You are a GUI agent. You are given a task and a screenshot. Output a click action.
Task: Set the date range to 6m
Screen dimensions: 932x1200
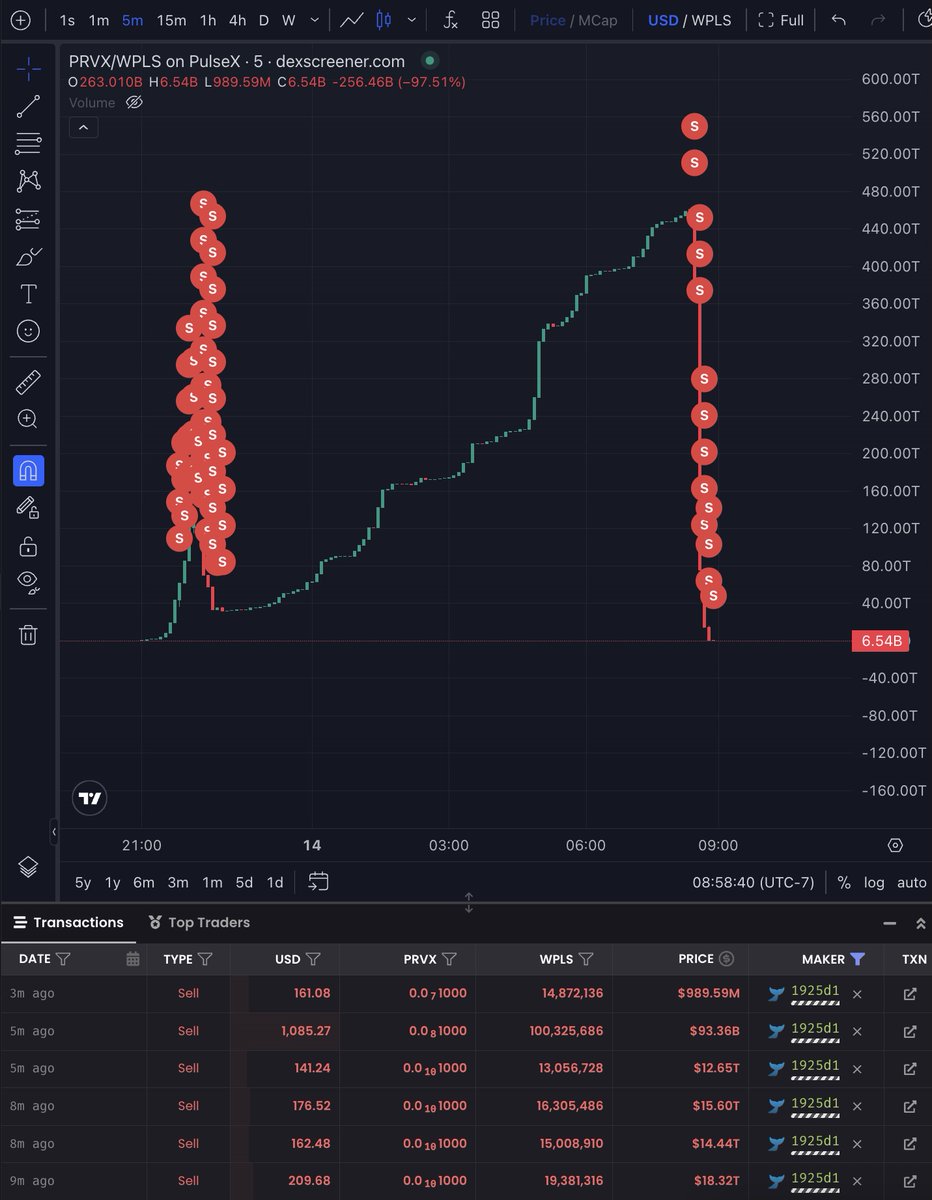(x=144, y=882)
